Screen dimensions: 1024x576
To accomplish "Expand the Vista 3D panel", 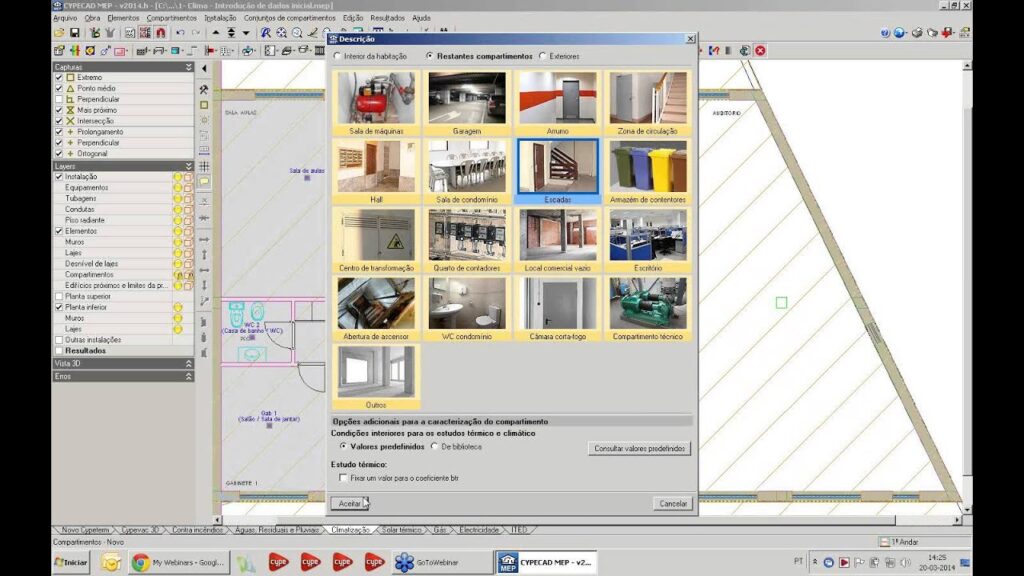I will point(188,364).
